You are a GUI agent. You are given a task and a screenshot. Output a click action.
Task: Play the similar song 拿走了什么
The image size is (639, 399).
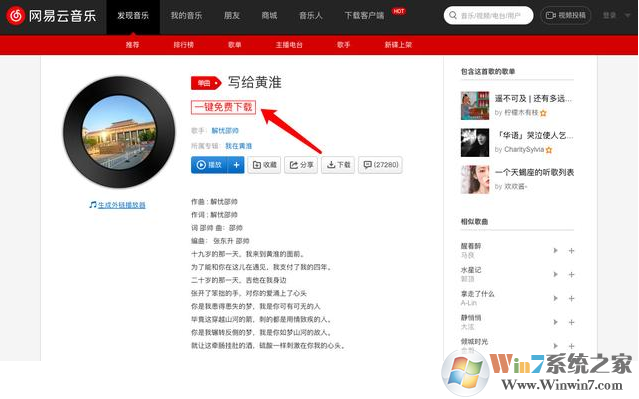(555, 298)
